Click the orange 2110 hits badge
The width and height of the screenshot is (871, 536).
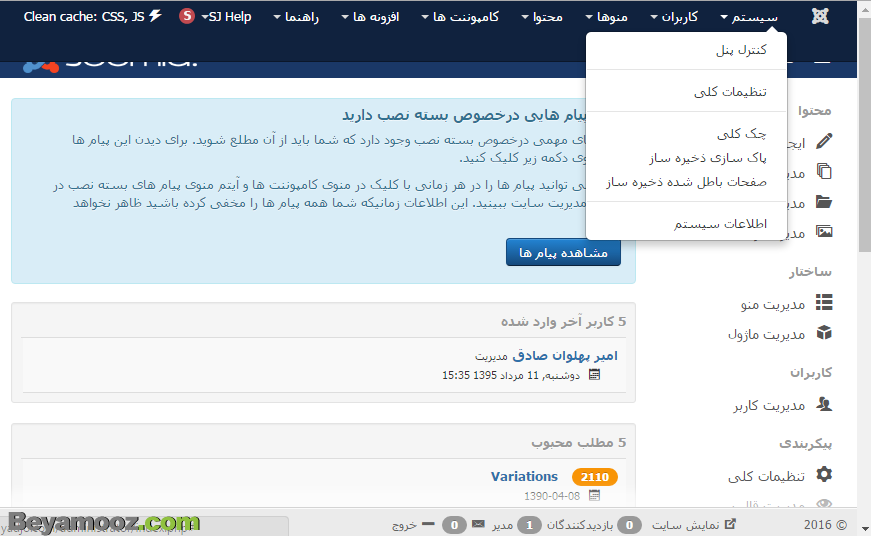click(594, 477)
